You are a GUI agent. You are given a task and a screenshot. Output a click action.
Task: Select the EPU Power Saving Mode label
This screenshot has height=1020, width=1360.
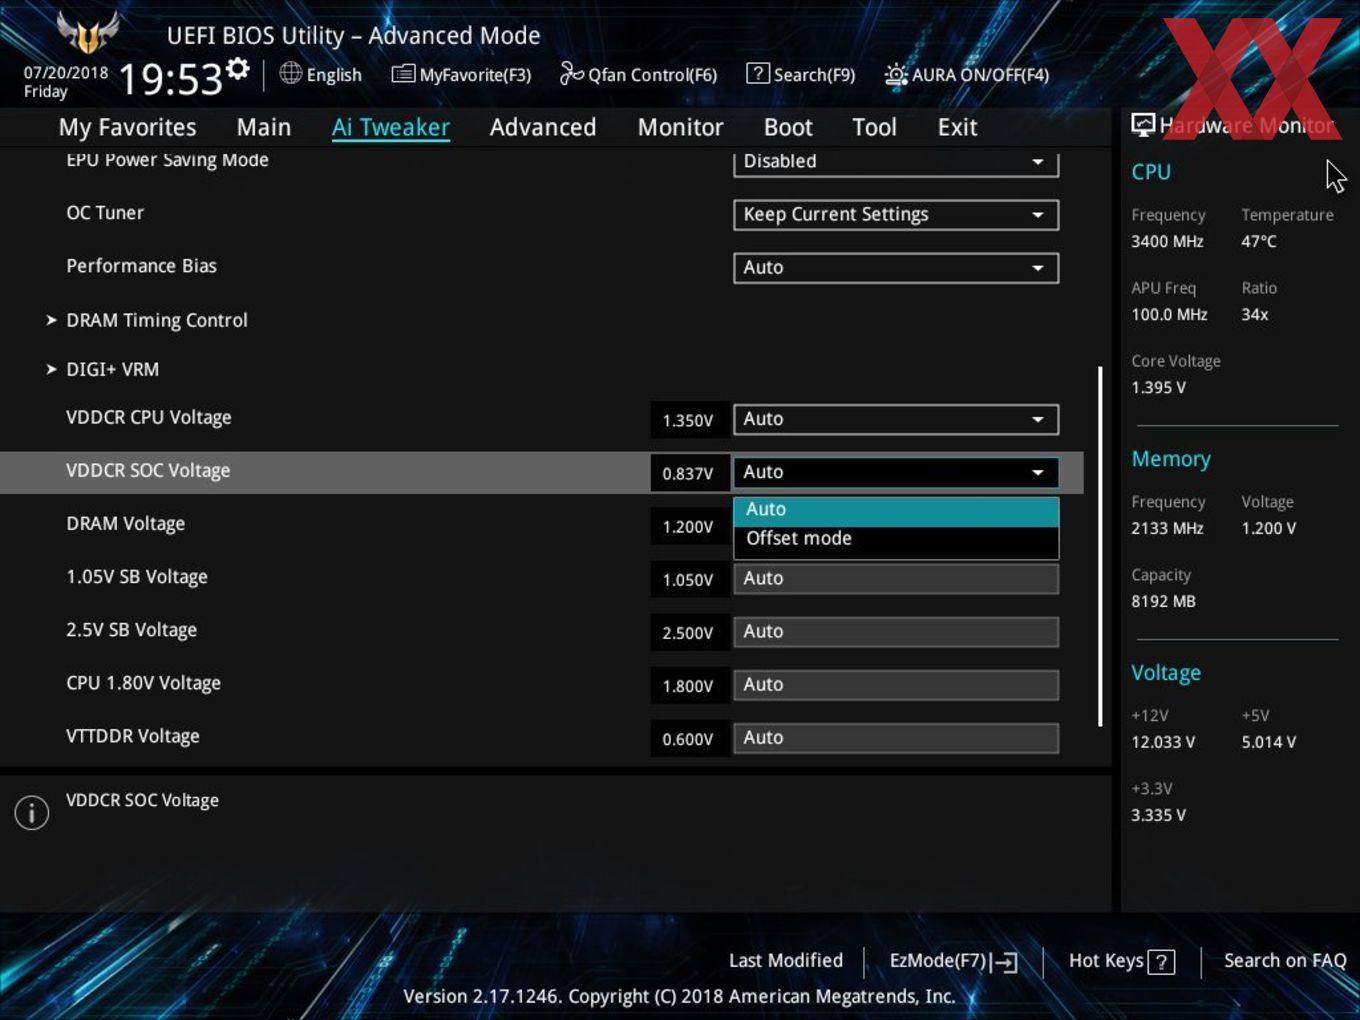pyautogui.click(x=167, y=160)
